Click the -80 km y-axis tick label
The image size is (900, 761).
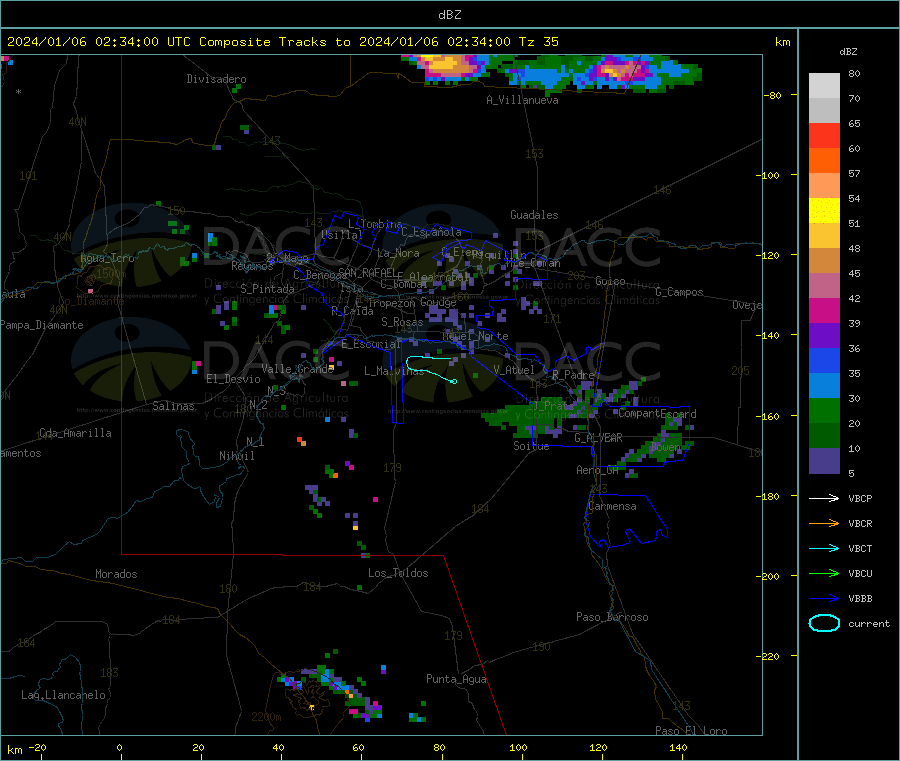[x=772, y=95]
